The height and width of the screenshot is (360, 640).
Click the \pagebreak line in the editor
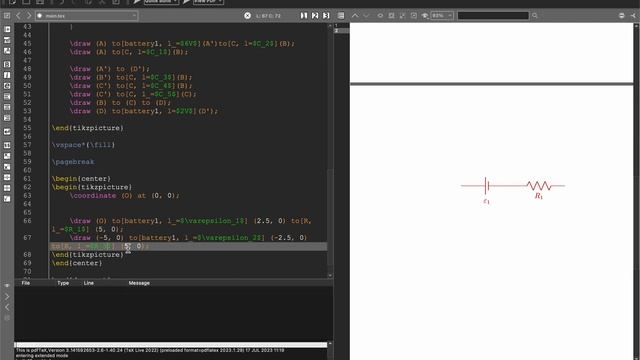coord(73,162)
